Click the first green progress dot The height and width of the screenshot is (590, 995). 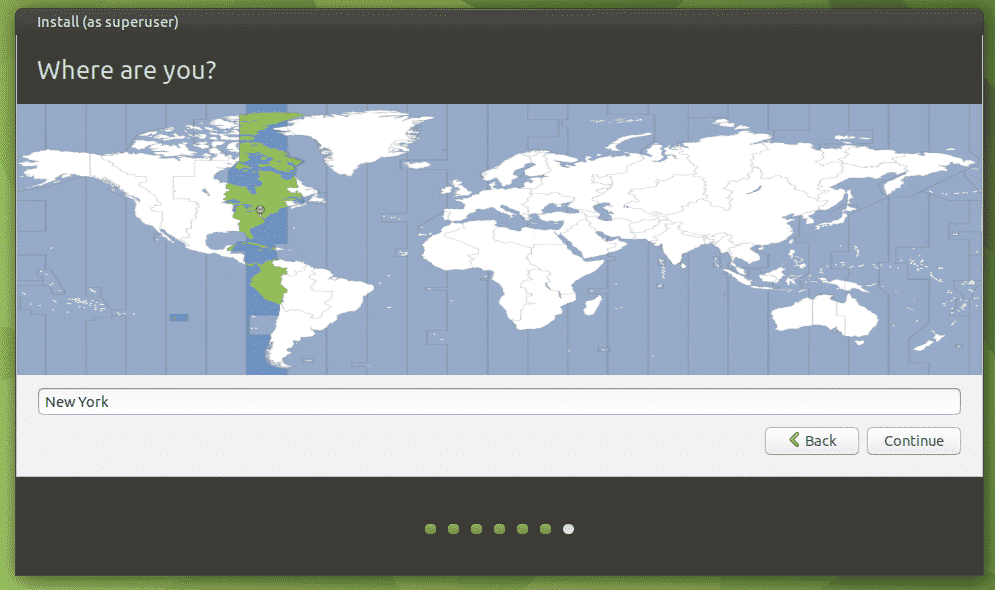coord(430,529)
